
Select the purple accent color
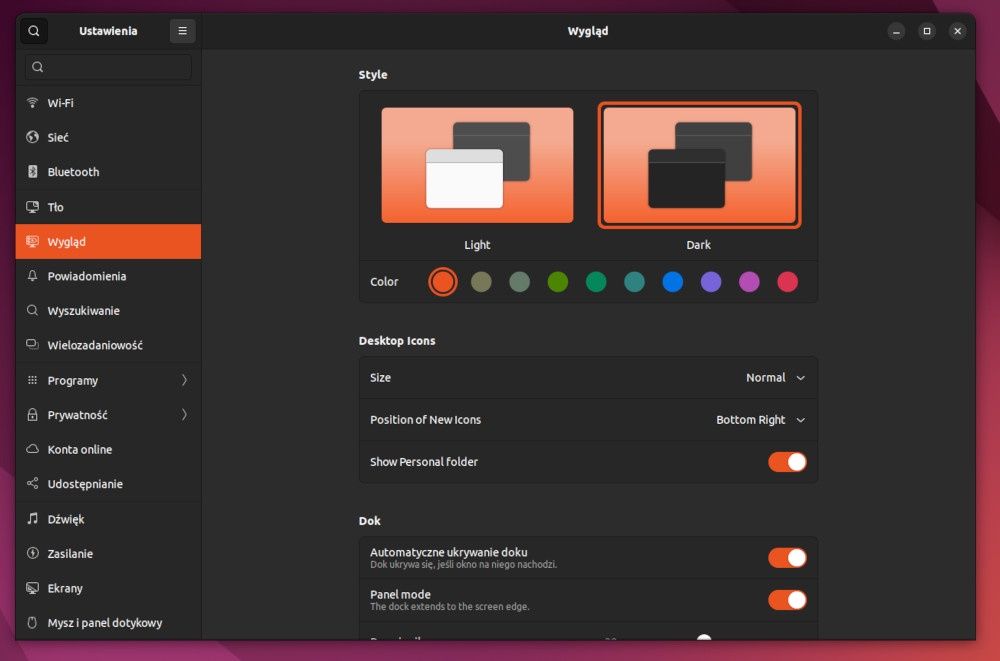710,281
